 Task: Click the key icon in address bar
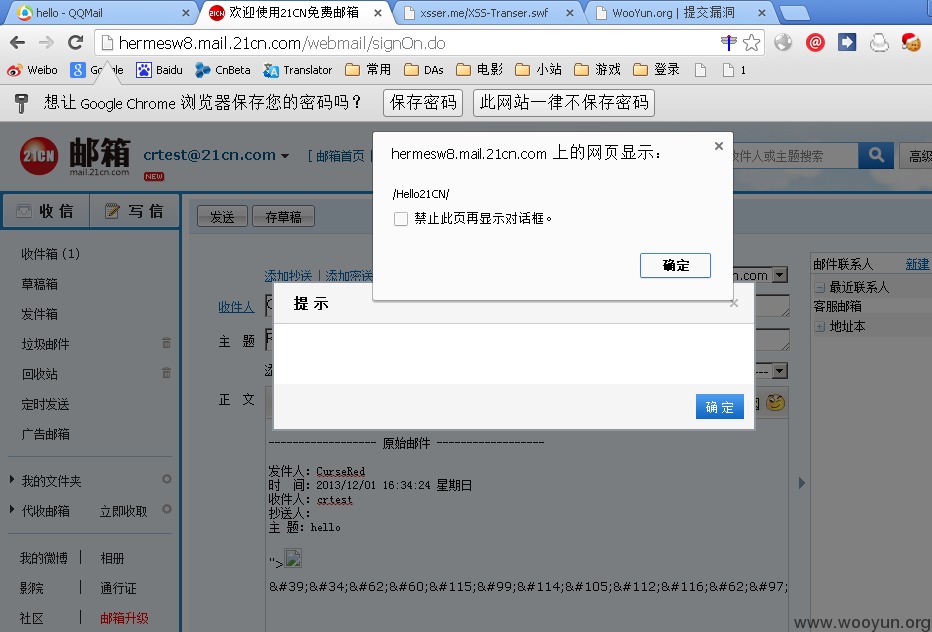point(728,42)
